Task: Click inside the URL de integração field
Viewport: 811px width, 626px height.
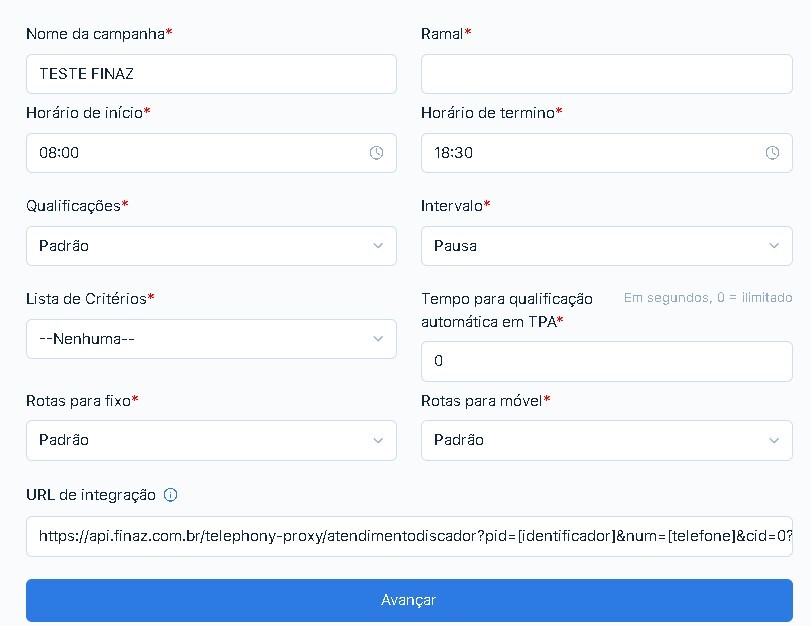Action: [409, 536]
